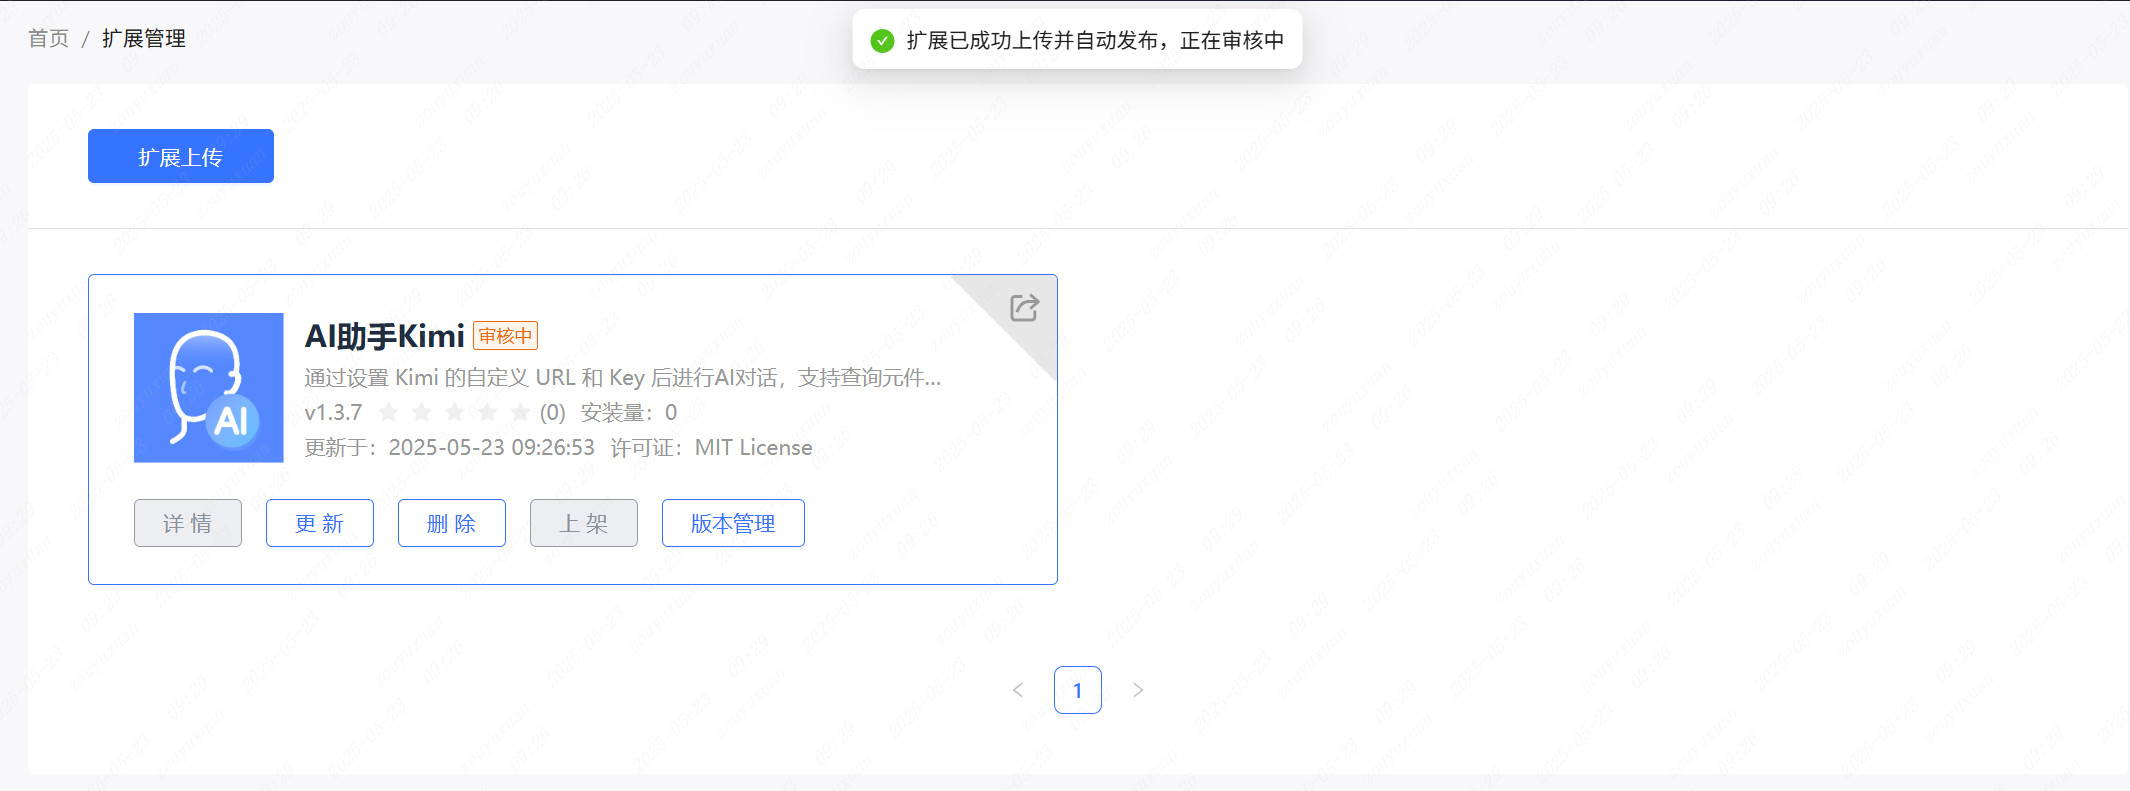Screen dimensions: 2130x791
Task: Click the AI助手Kimi extension logo
Action: [x=209, y=388]
